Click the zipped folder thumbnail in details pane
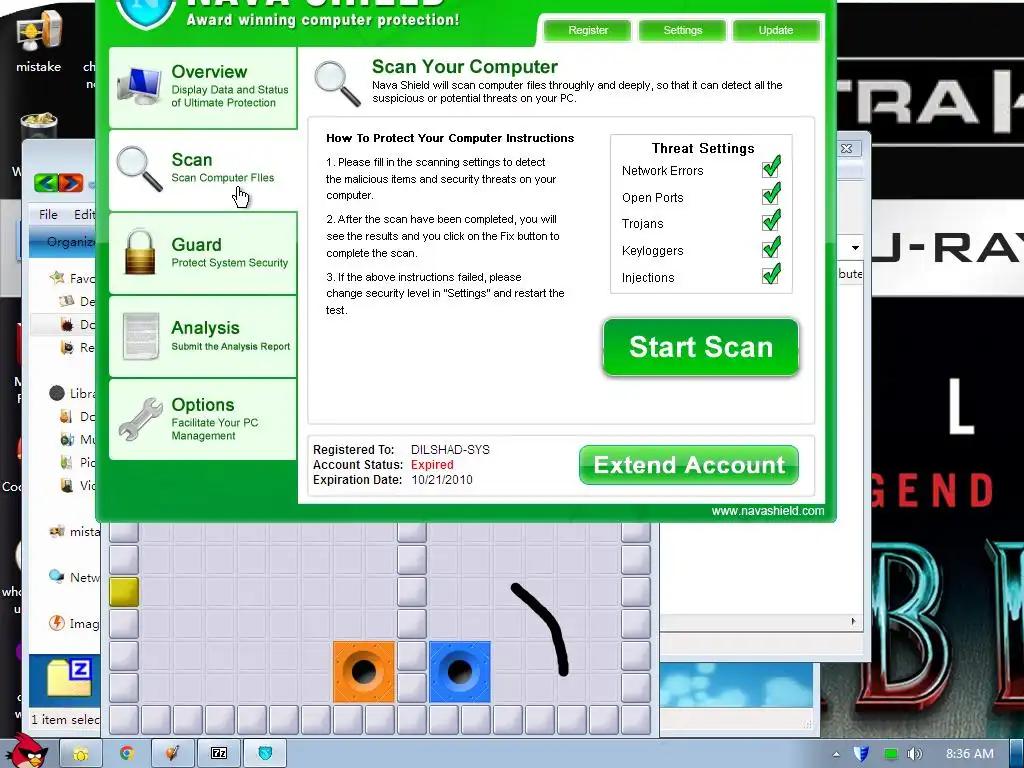The height and width of the screenshot is (768, 1024). tap(69, 678)
